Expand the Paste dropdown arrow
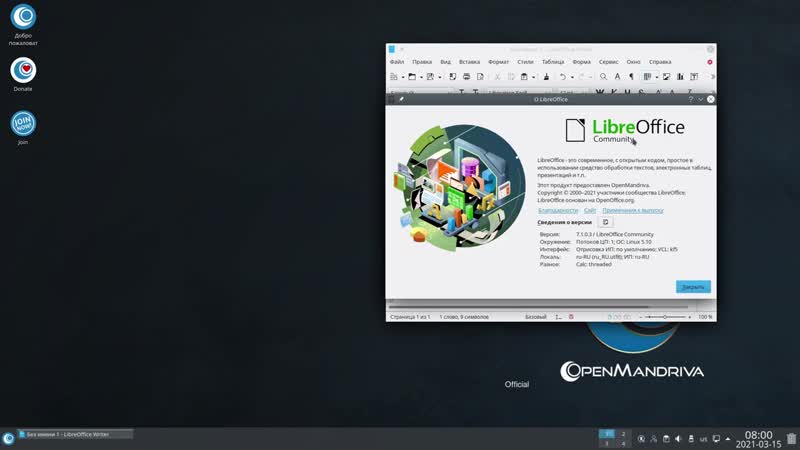 point(534,77)
